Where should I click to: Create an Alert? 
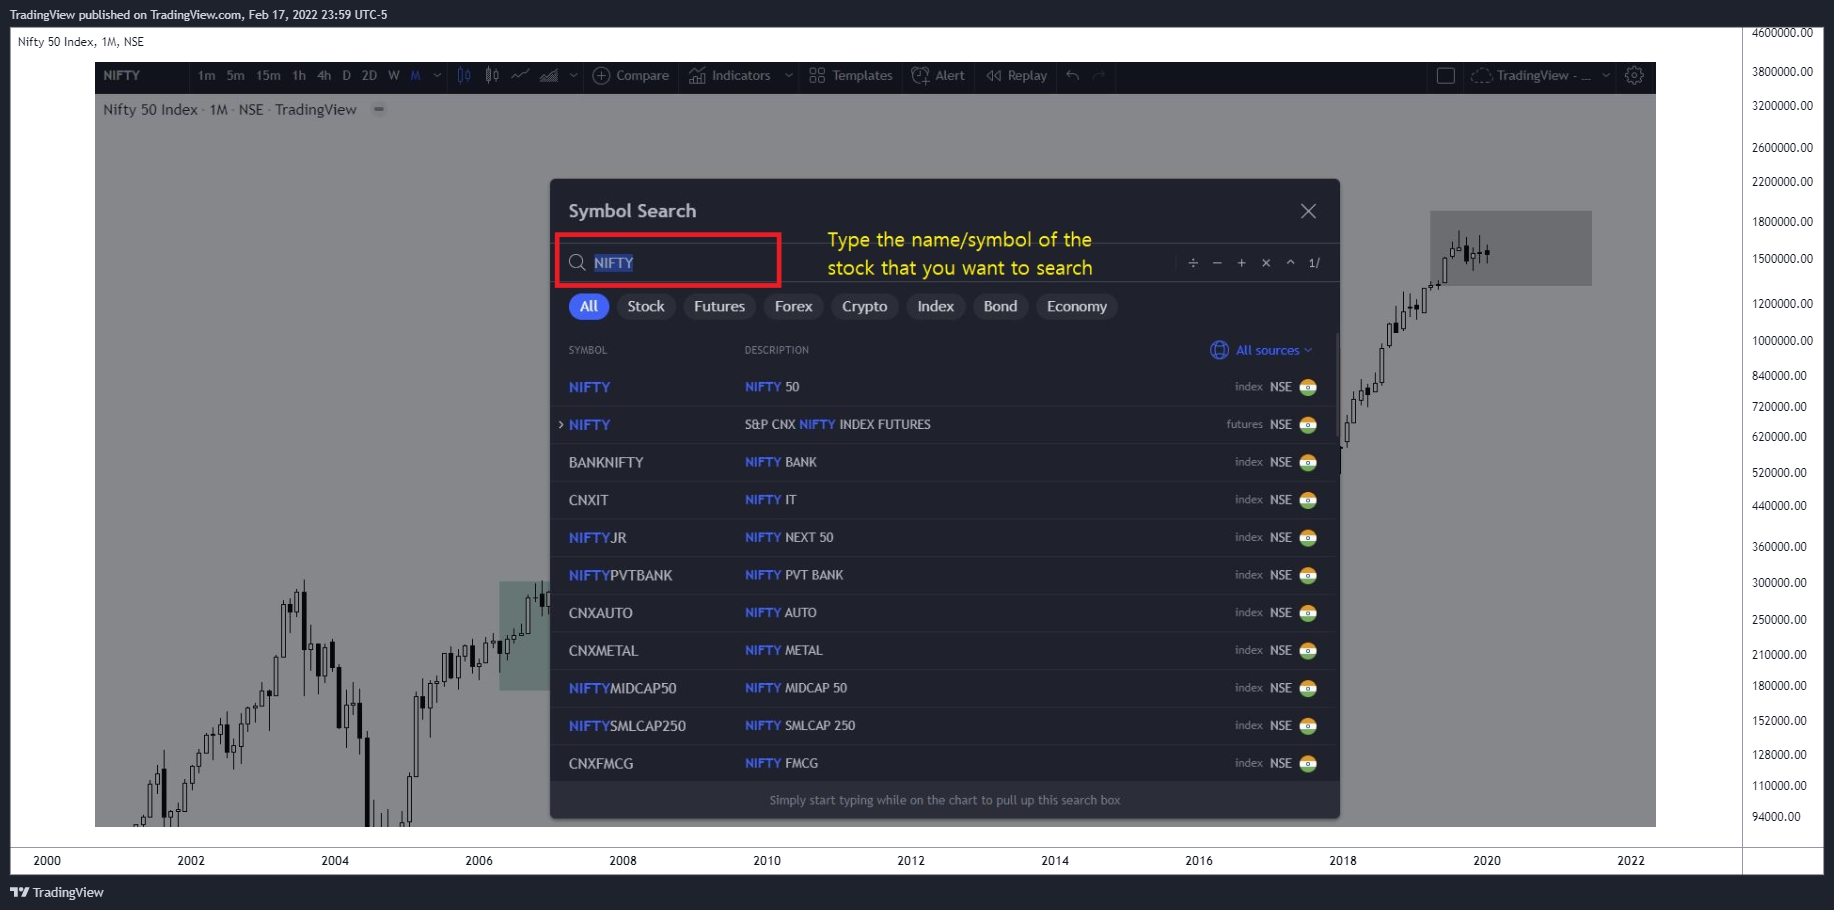click(938, 75)
